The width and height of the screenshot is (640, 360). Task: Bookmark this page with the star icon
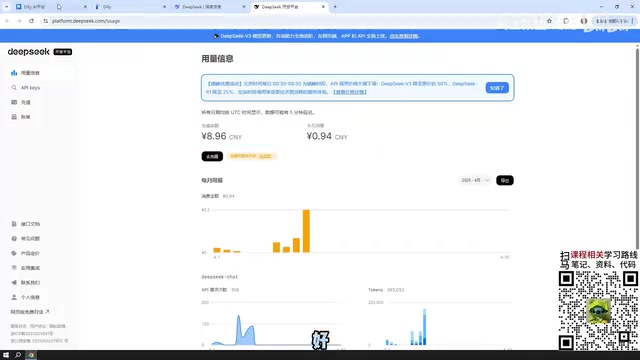tap(549, 21)
